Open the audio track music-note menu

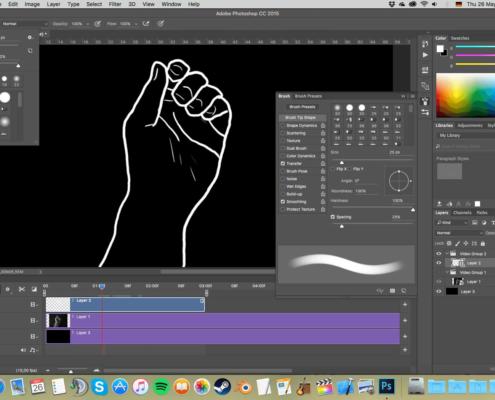point(33,350)
